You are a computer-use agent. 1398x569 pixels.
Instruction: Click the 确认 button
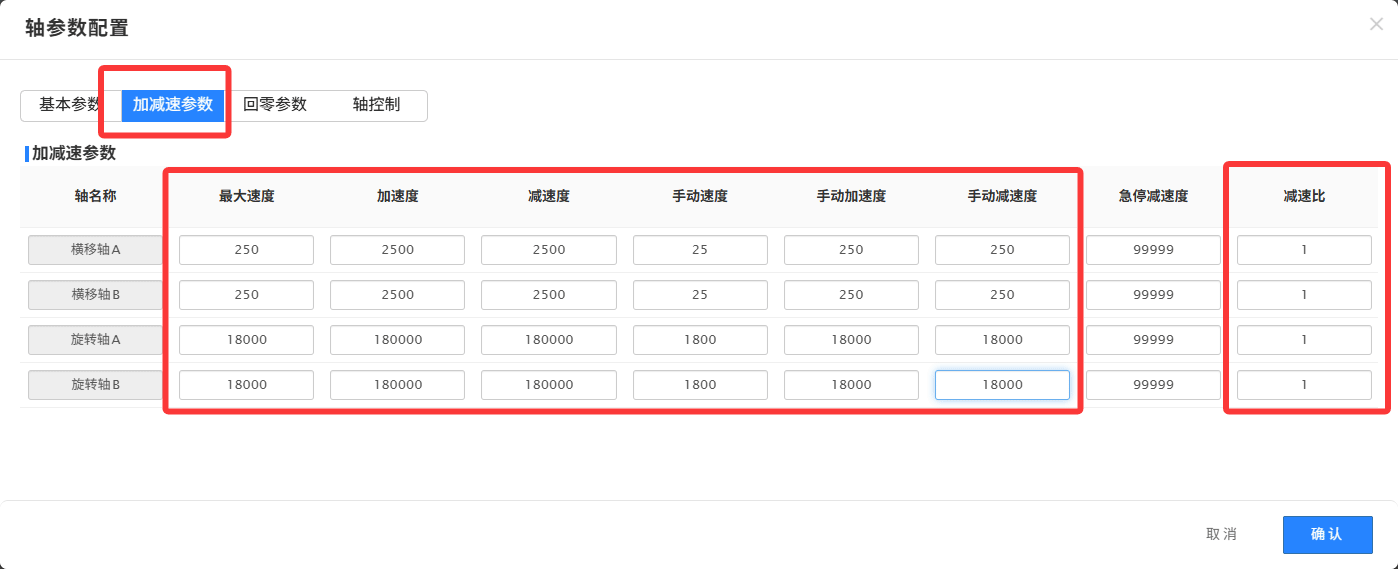tap(1327, 534)
